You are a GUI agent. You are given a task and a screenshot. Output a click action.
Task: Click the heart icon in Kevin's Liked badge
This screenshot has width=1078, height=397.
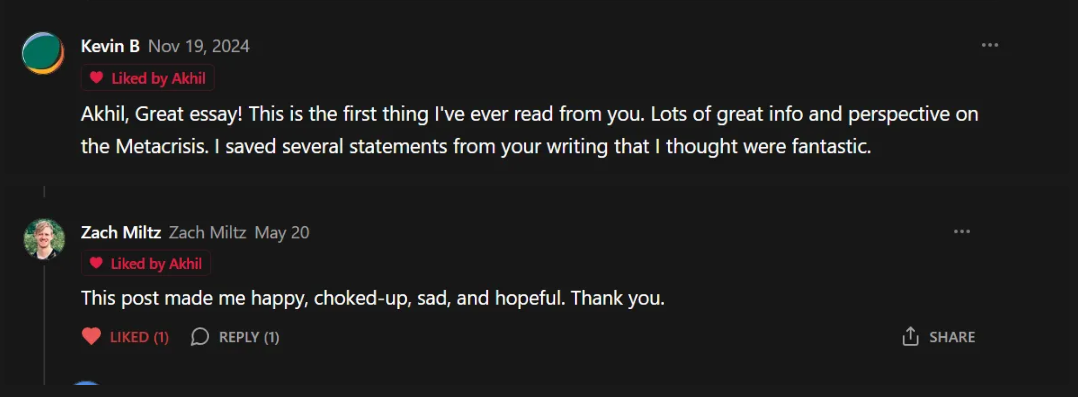[96, 78]
